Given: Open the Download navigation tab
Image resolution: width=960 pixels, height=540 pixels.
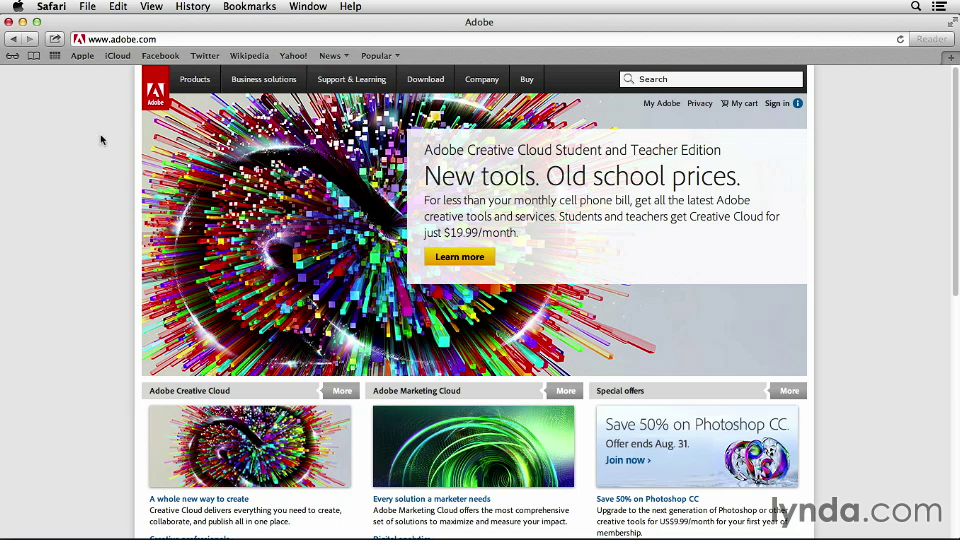Looking at the screenshot, I should [426, 79].
